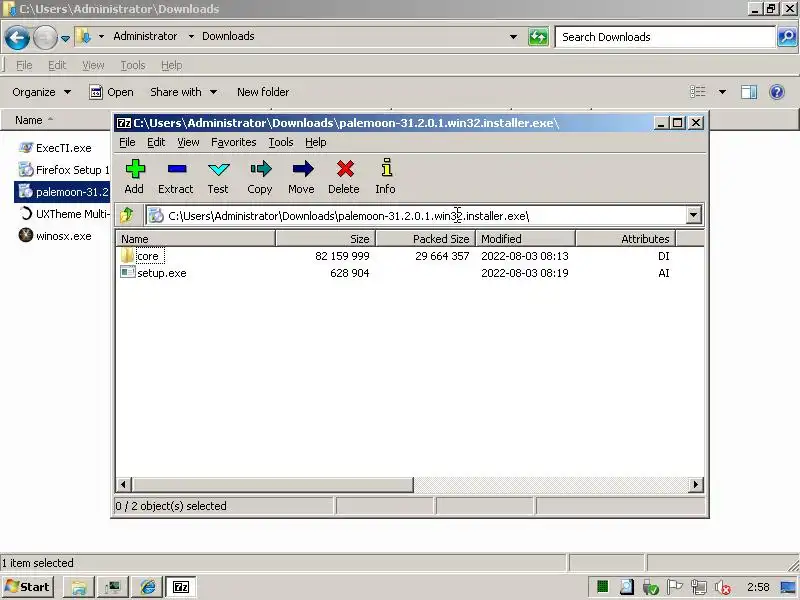This screenshot has width=800, height=600.
Task: Click the Show desktop tray button
Action: [x=788, y=587]
